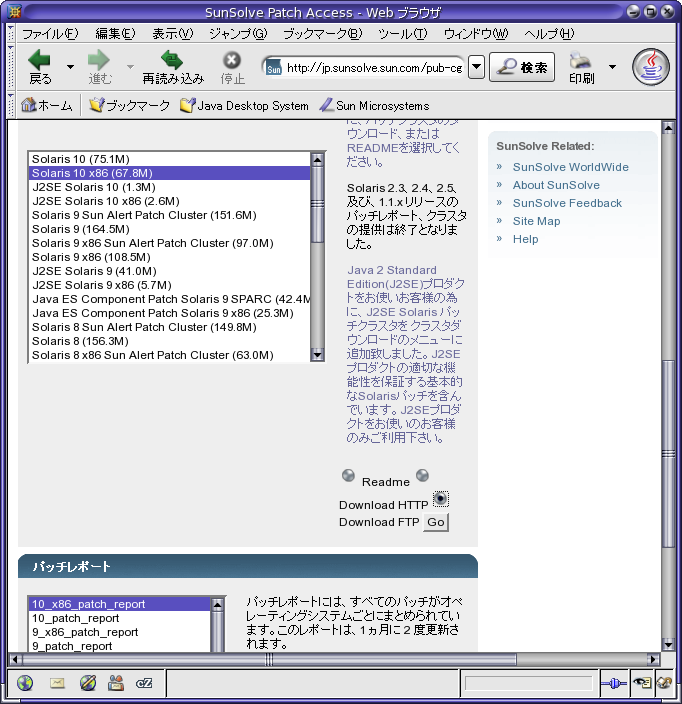Viewport: 682px width, 704px height.
Task: Open the ブックマーク folder on the bookmarks bar
Action: pos(129,106)
